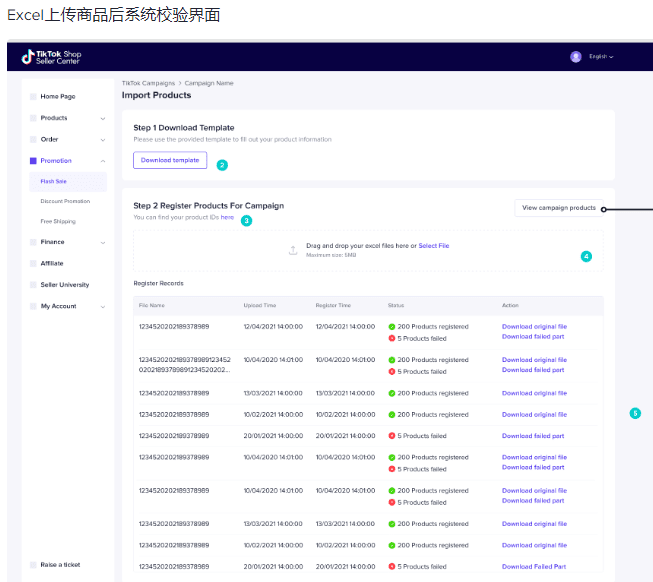
Task: Click the View campaign products button
Action: (559, 208)
